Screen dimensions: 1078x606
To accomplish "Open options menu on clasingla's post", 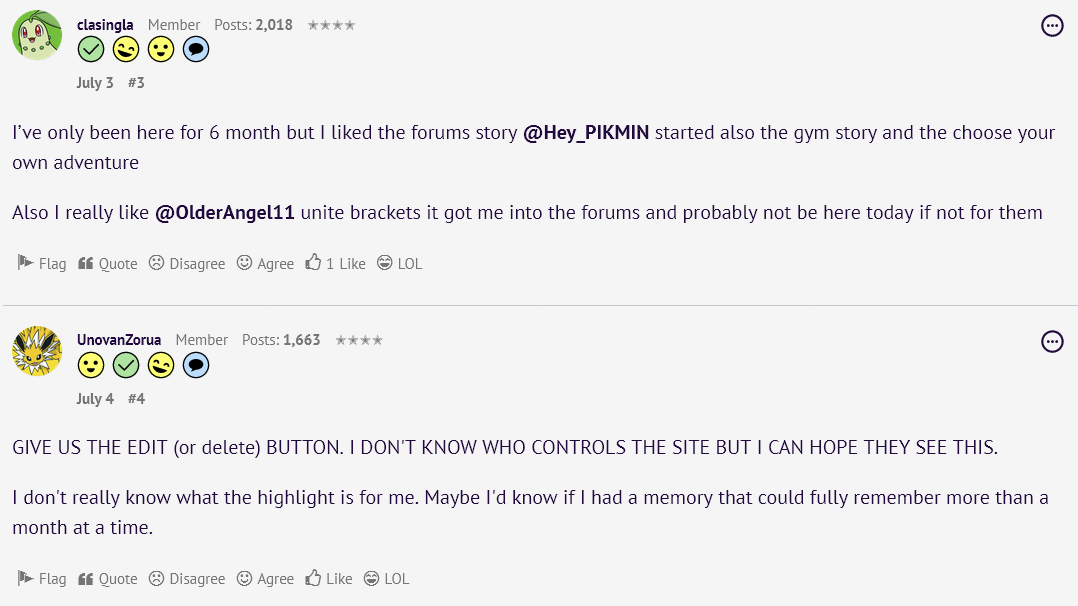I will tap(1052, 26).
